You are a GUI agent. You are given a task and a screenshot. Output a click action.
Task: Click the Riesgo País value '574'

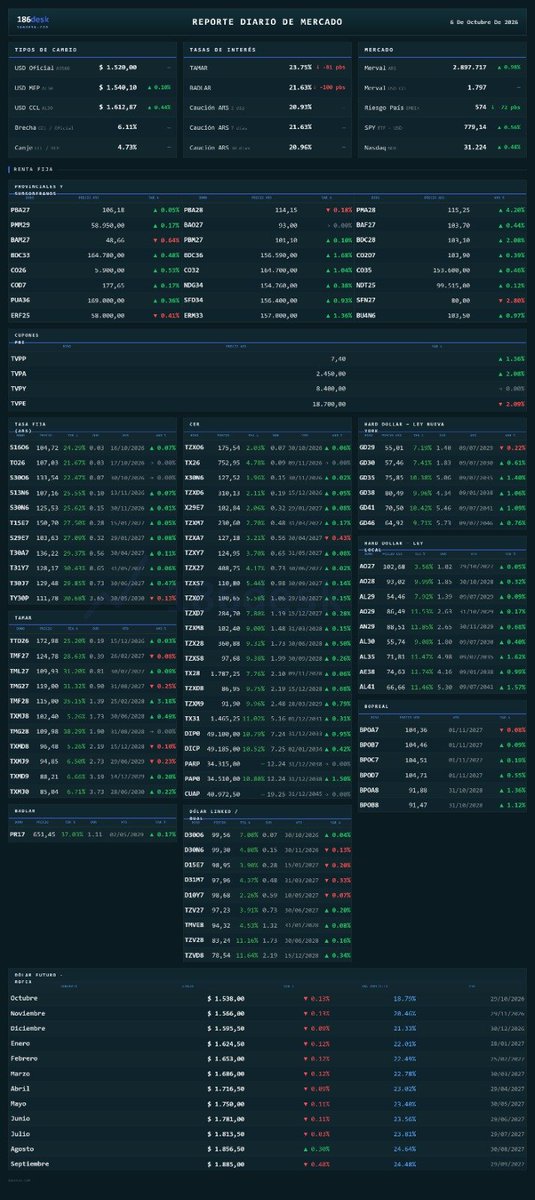pyautogui.click(x=481, y=108)
